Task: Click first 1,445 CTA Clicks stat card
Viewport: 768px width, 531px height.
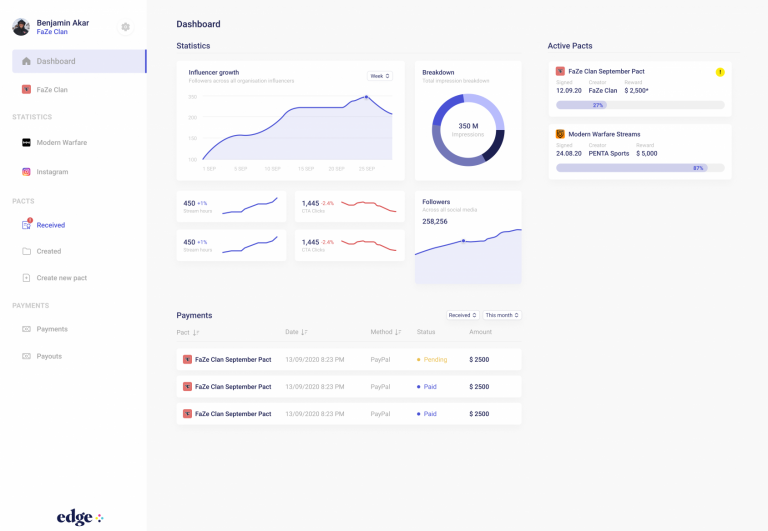Action: (x=350, y=207)
